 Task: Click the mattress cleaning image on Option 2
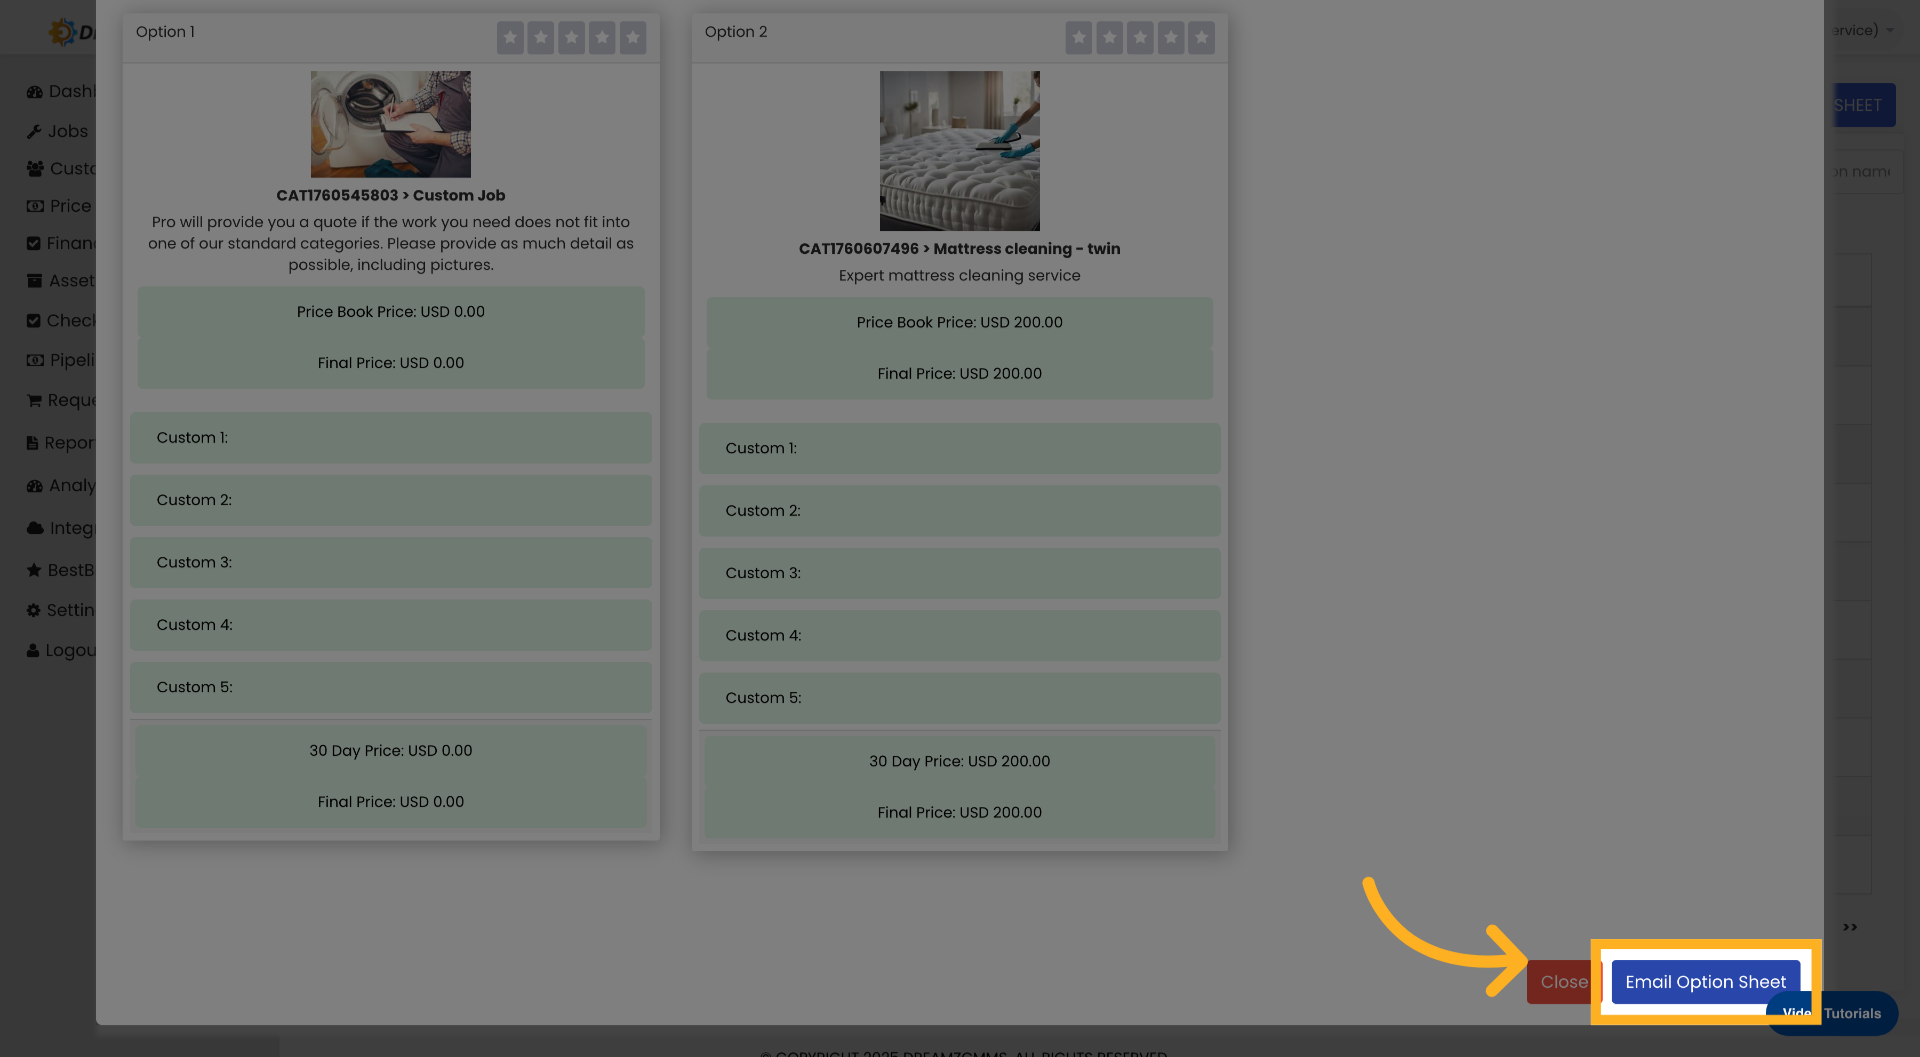[x=958, y=150]
